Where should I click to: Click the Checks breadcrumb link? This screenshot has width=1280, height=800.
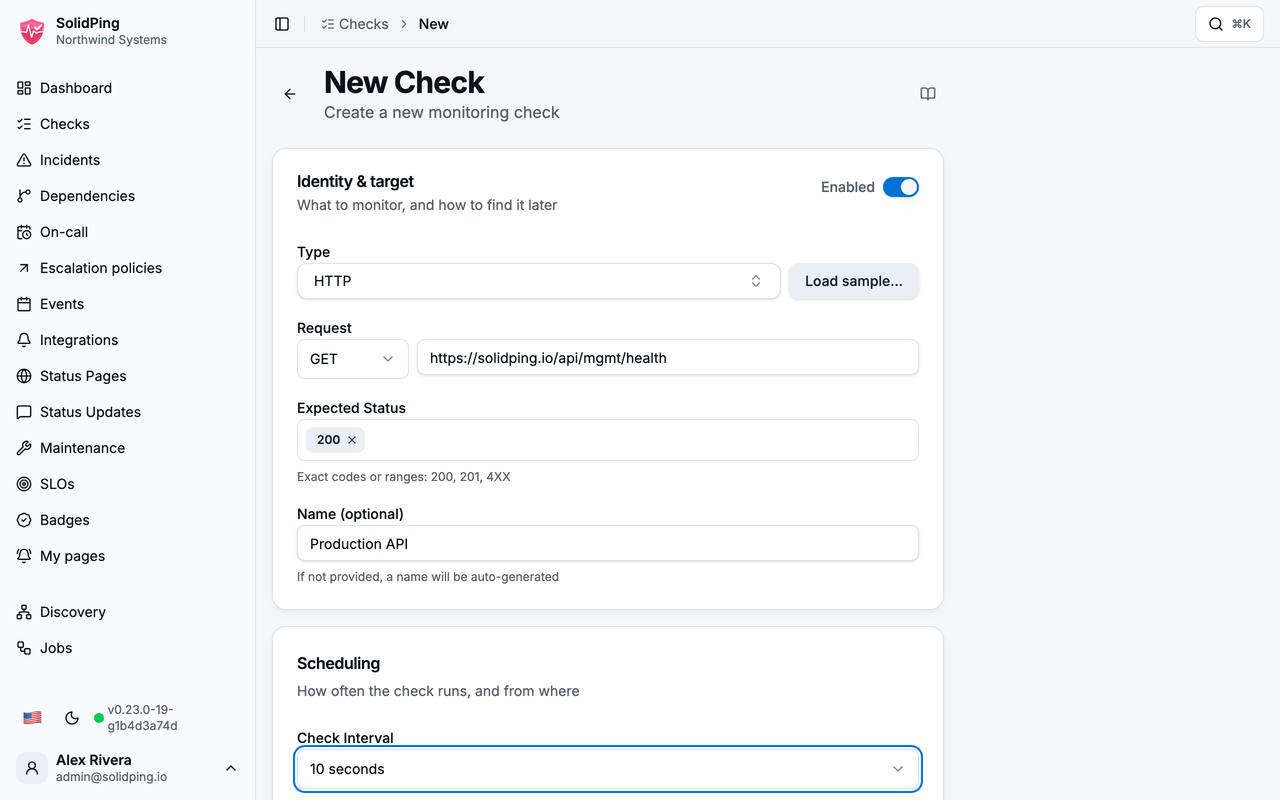(x=355, y=24)
